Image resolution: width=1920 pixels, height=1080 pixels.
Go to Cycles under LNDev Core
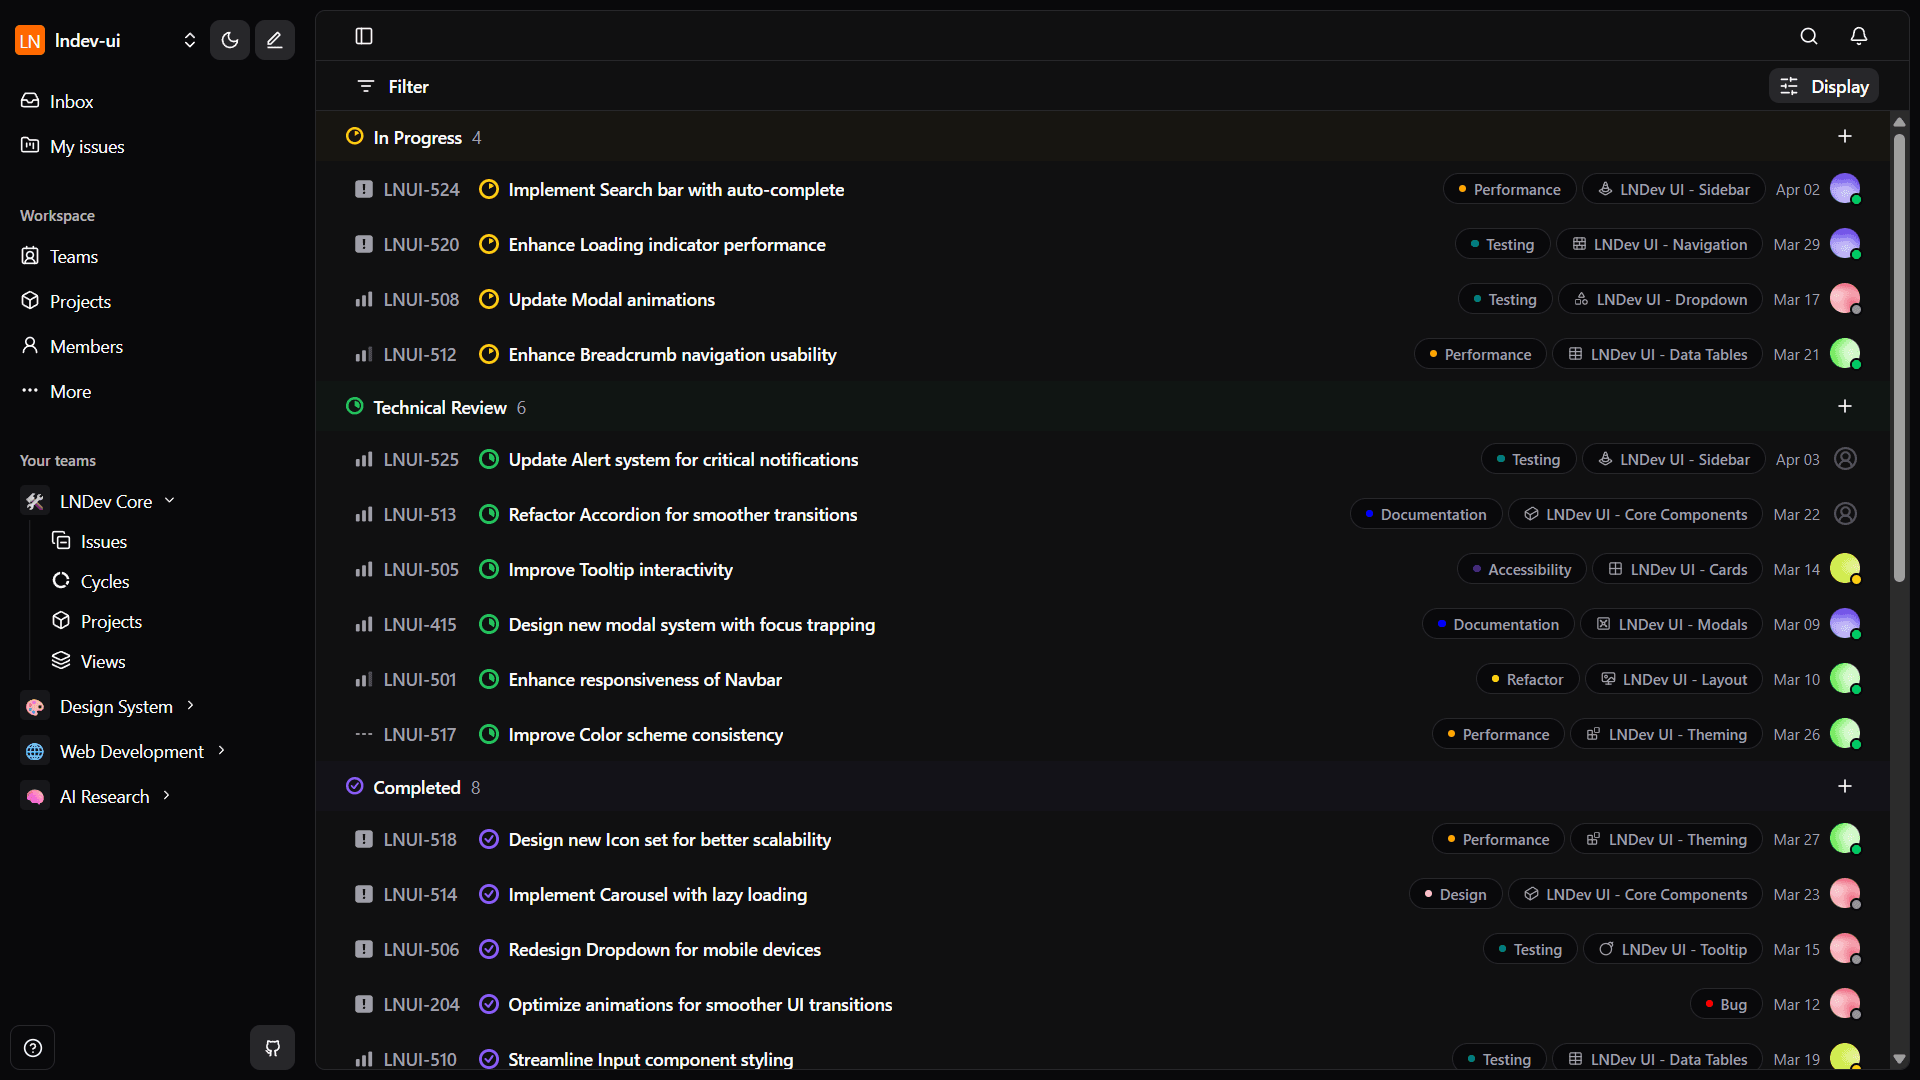(104, 581)
